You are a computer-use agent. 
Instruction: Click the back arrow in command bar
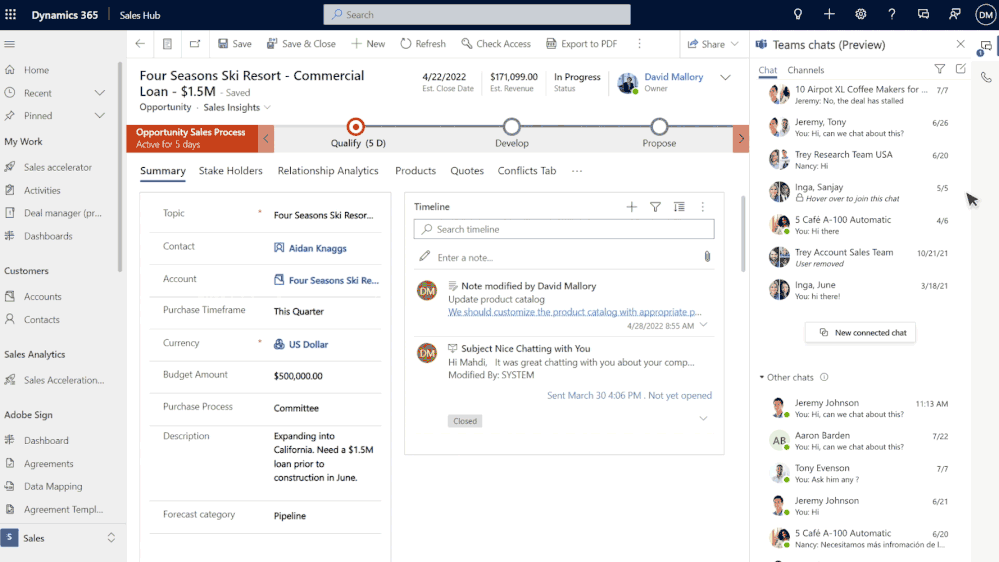pyautogui.click(x=140, y=43)
